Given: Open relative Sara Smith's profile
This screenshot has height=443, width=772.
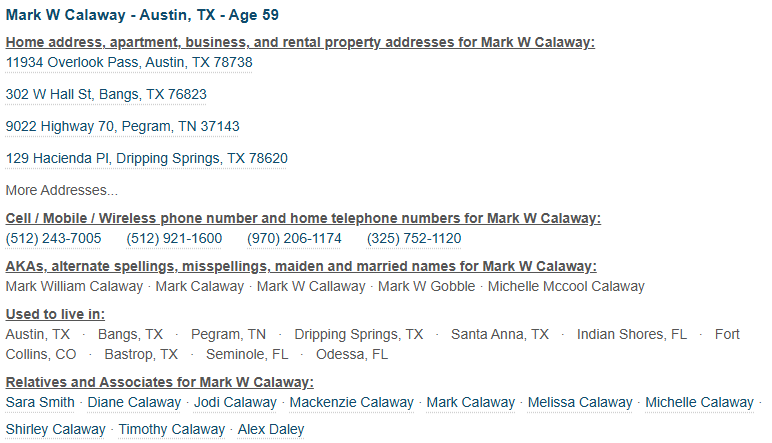Looking at the screenshot, I should click(40, 403).
